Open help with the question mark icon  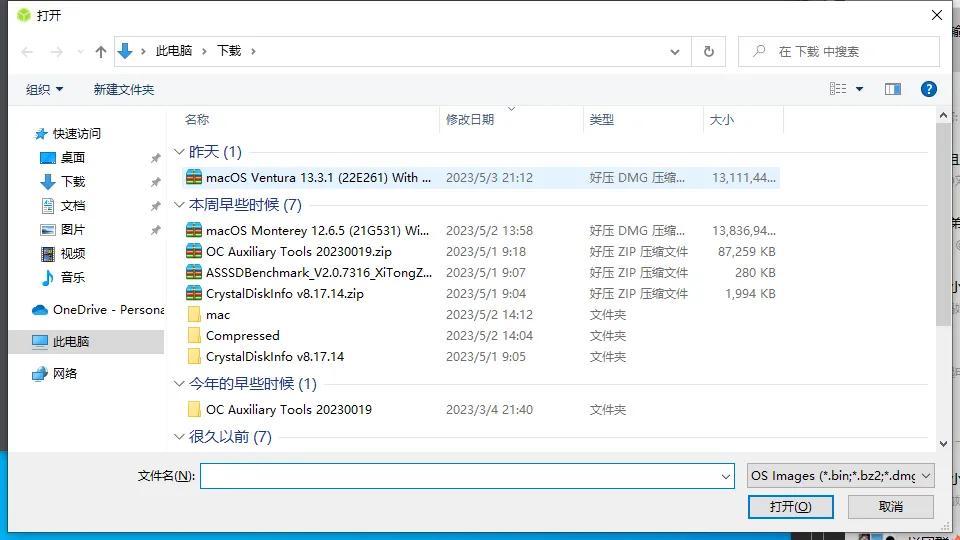tap(928, 89)
